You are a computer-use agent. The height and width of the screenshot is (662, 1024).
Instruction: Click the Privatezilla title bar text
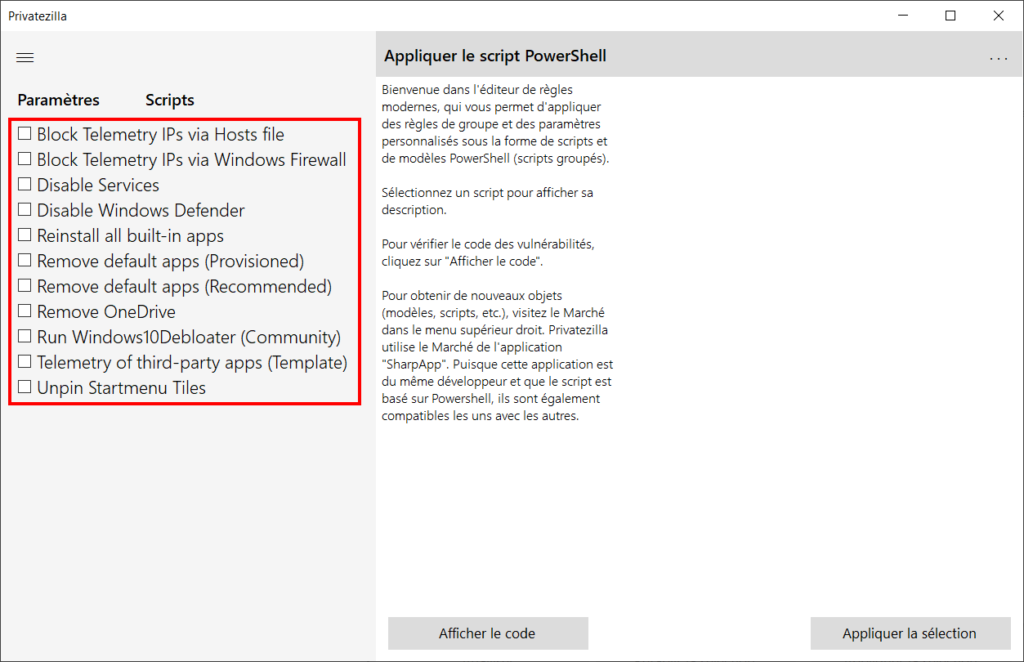click(37, 16)
